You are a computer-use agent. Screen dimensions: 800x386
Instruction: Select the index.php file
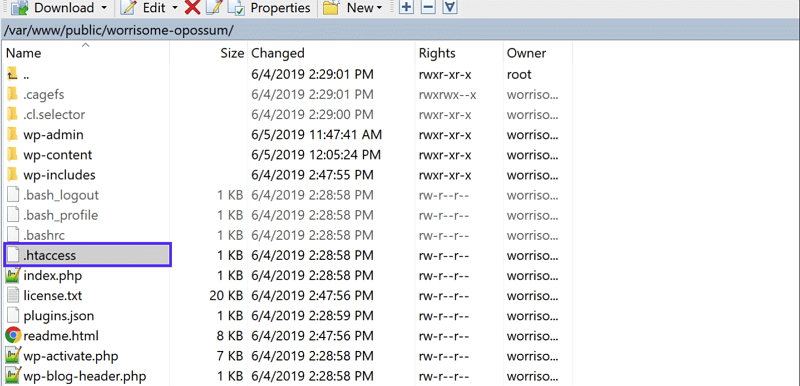(x=53, y=275)
